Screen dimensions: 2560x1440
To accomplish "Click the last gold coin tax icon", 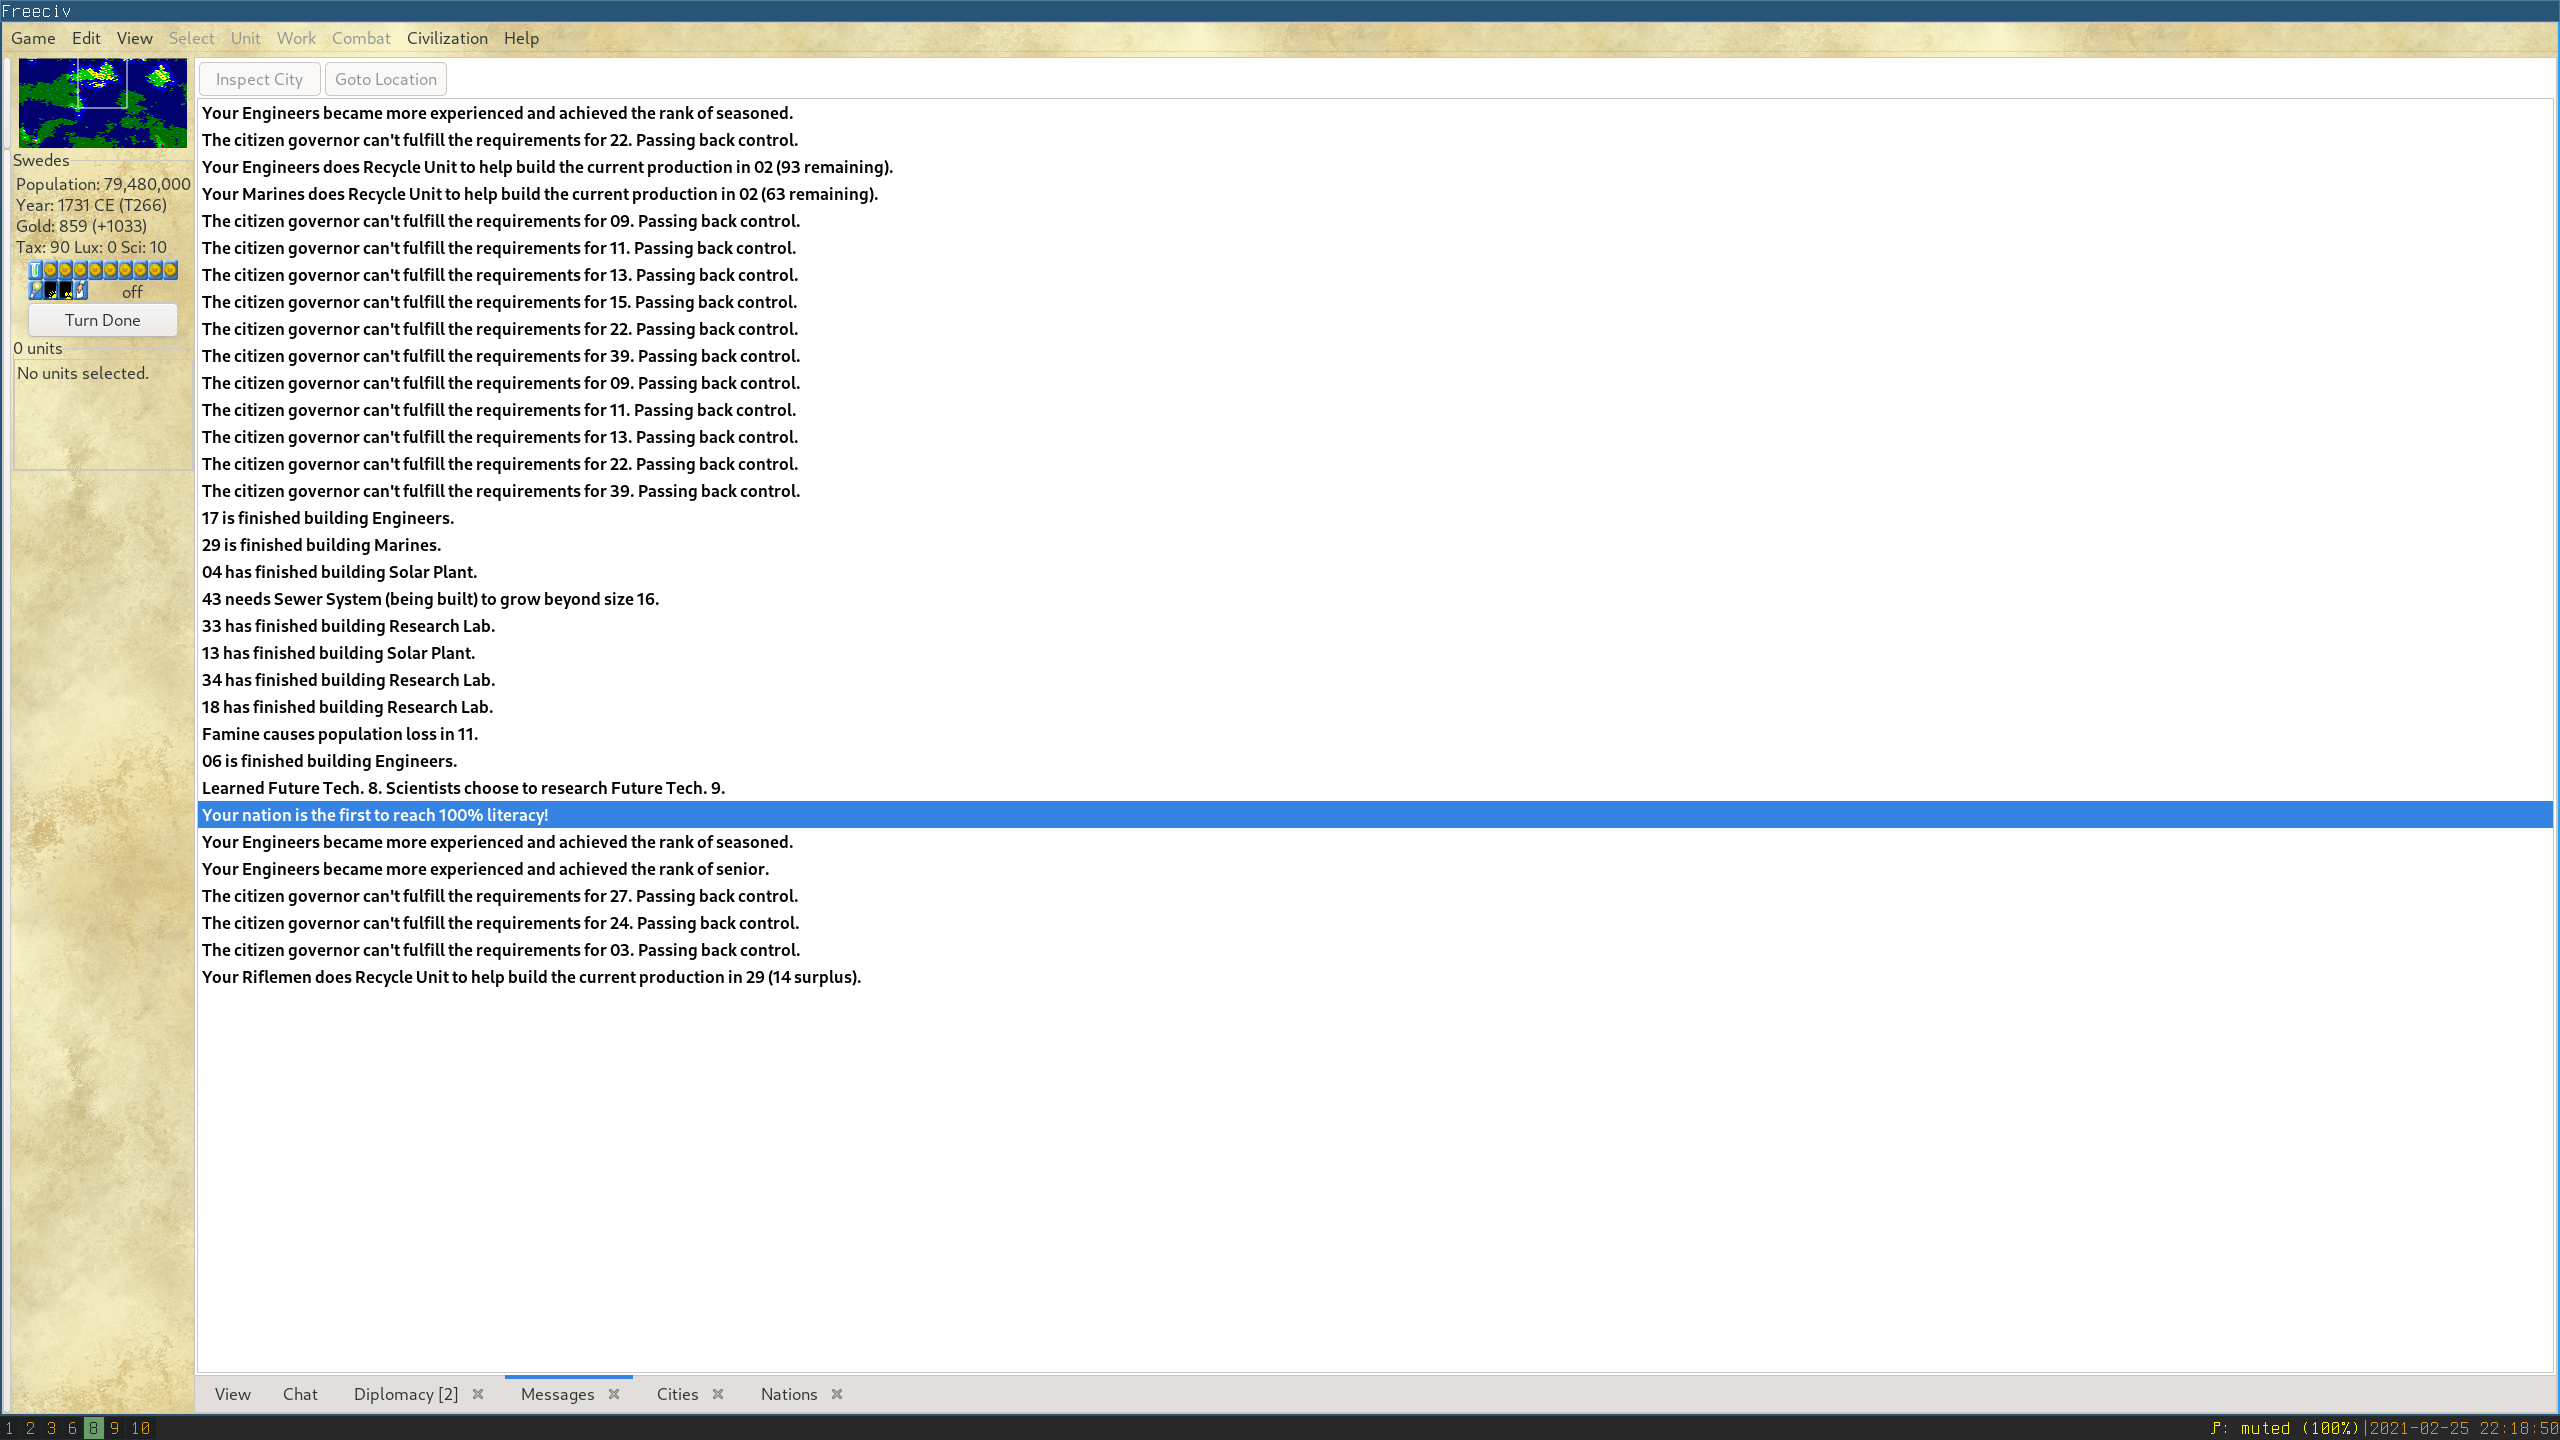I will click(x=170, y=270).
